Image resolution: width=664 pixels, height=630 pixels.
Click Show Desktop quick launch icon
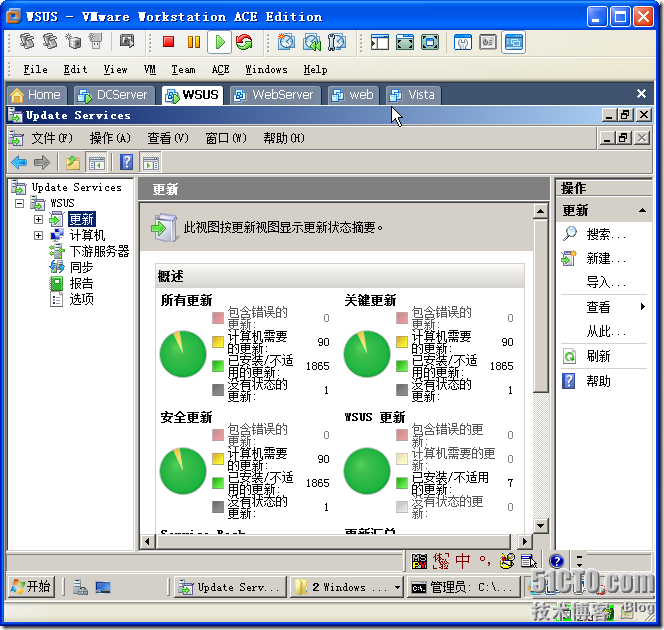[102, 587]
